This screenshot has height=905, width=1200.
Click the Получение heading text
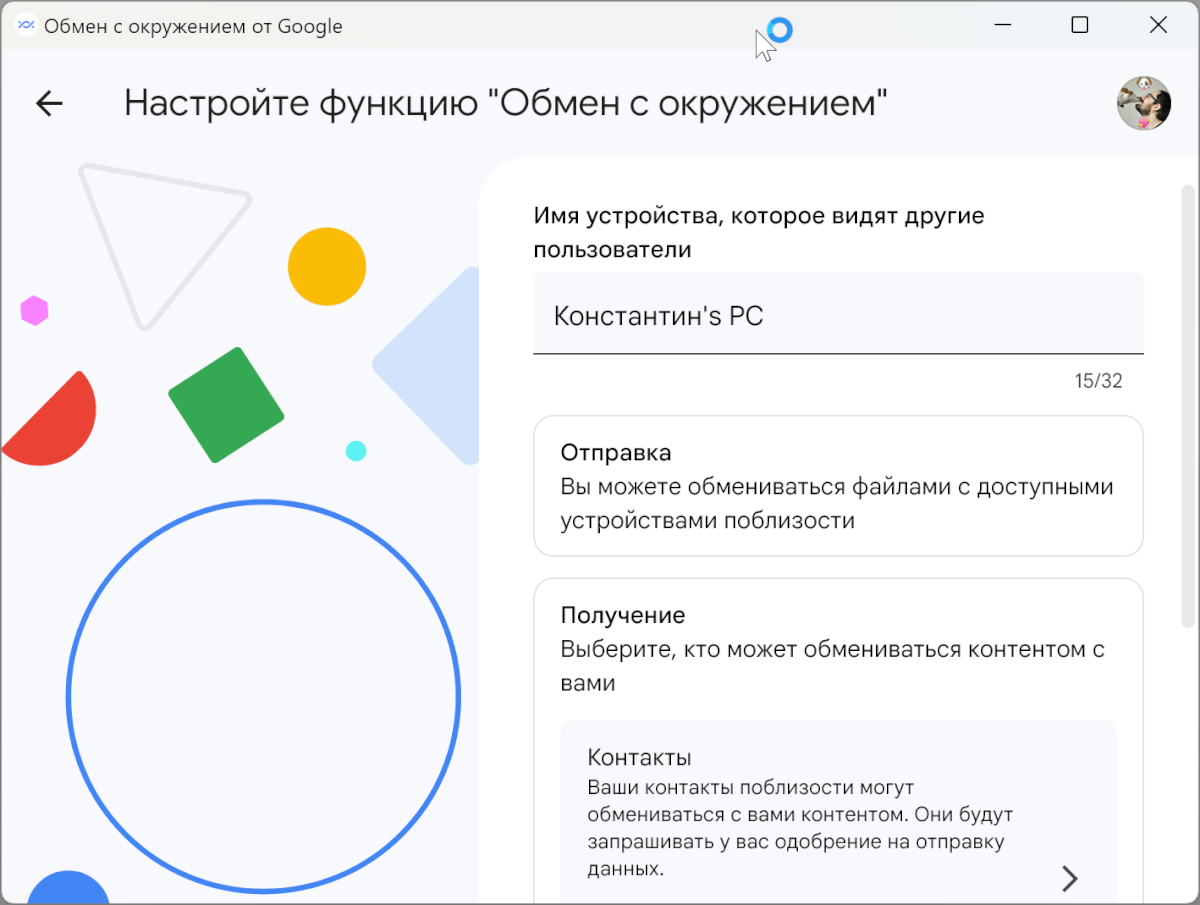tap(623, 615)
